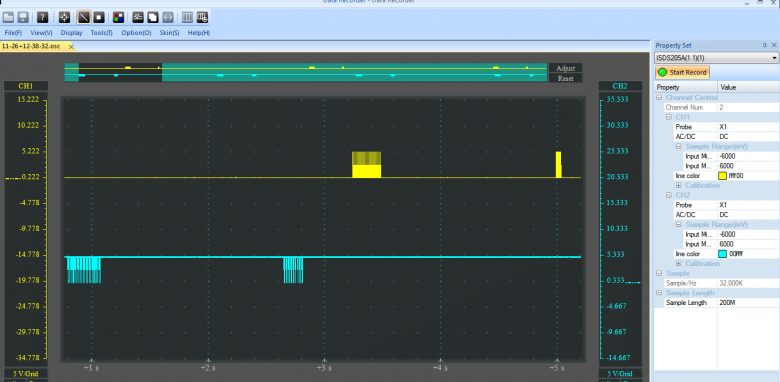Click the vertical cursor columns icon
The height and width of the screenshot is (382, 780).
coord(188,17)
